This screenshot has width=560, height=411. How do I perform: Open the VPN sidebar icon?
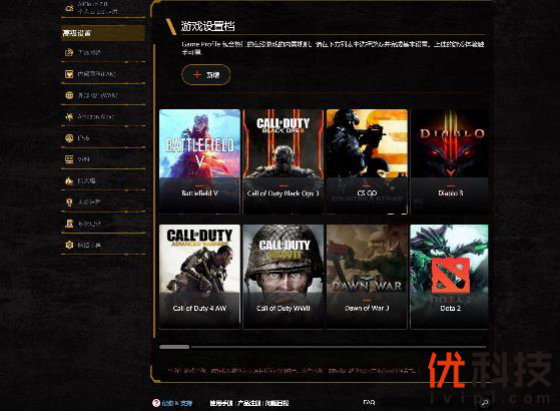click(69, 159)
